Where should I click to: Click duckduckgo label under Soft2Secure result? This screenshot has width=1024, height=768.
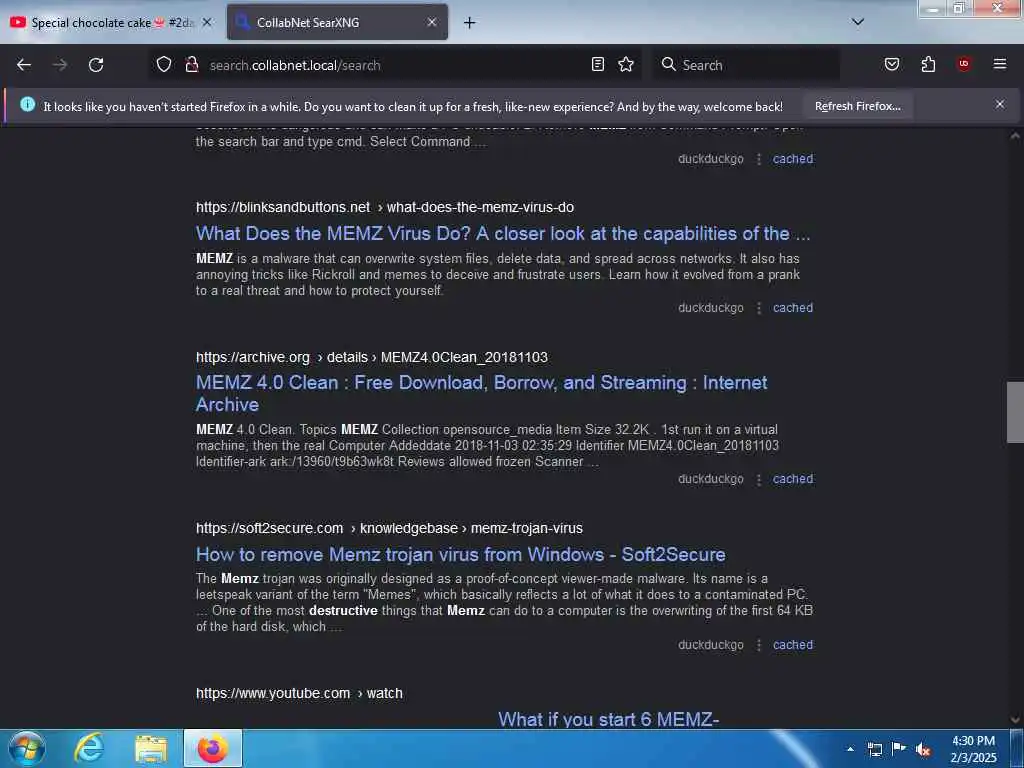click(x=711, y=645)
